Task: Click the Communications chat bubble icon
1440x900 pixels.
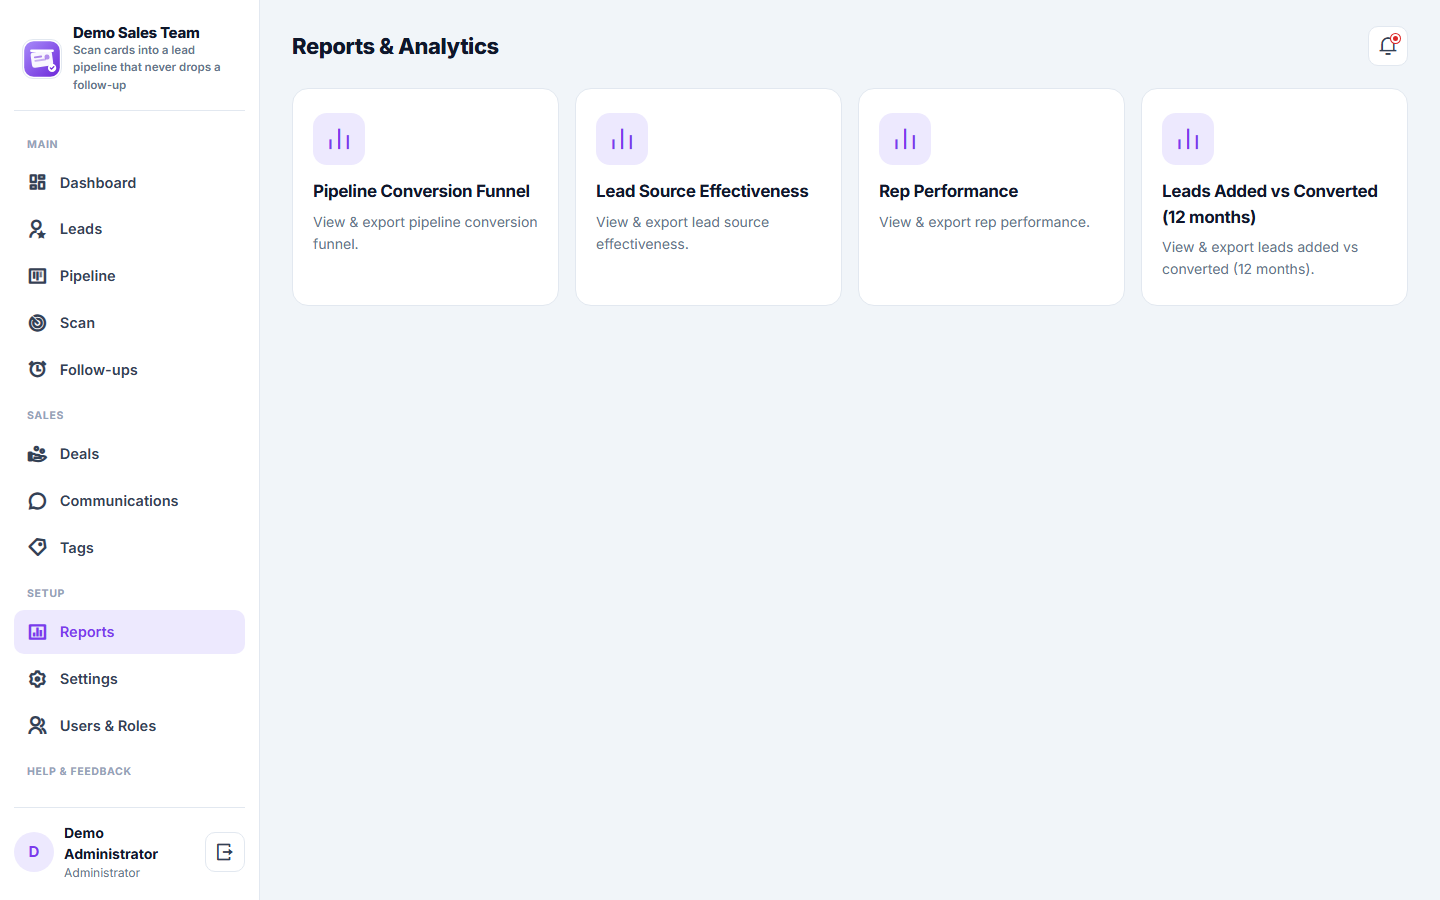Action: tap(38, 501)
